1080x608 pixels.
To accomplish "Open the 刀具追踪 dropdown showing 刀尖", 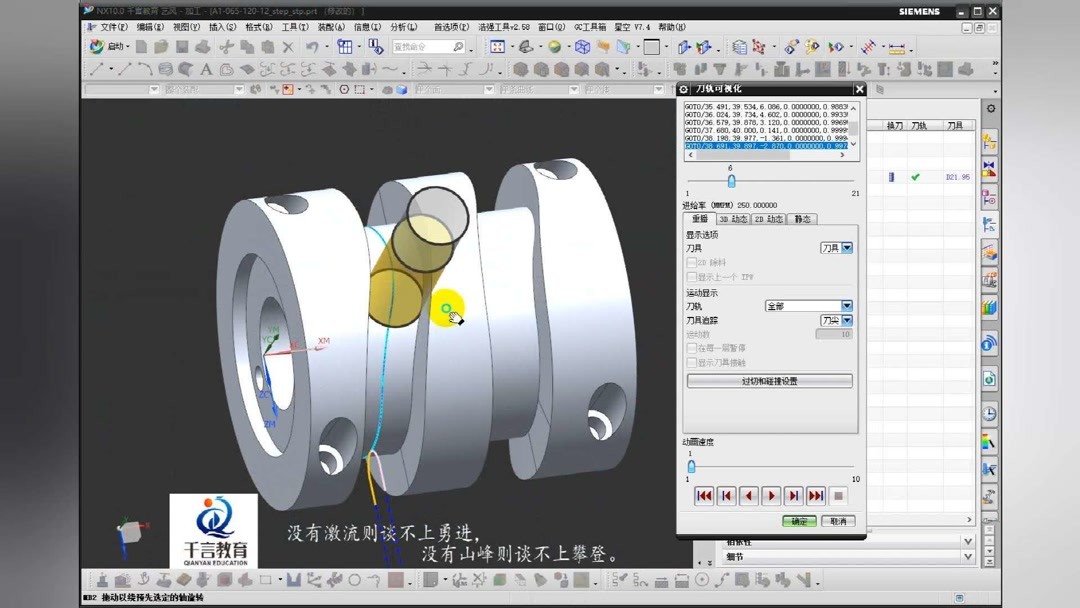I will [x=836, y=319].
